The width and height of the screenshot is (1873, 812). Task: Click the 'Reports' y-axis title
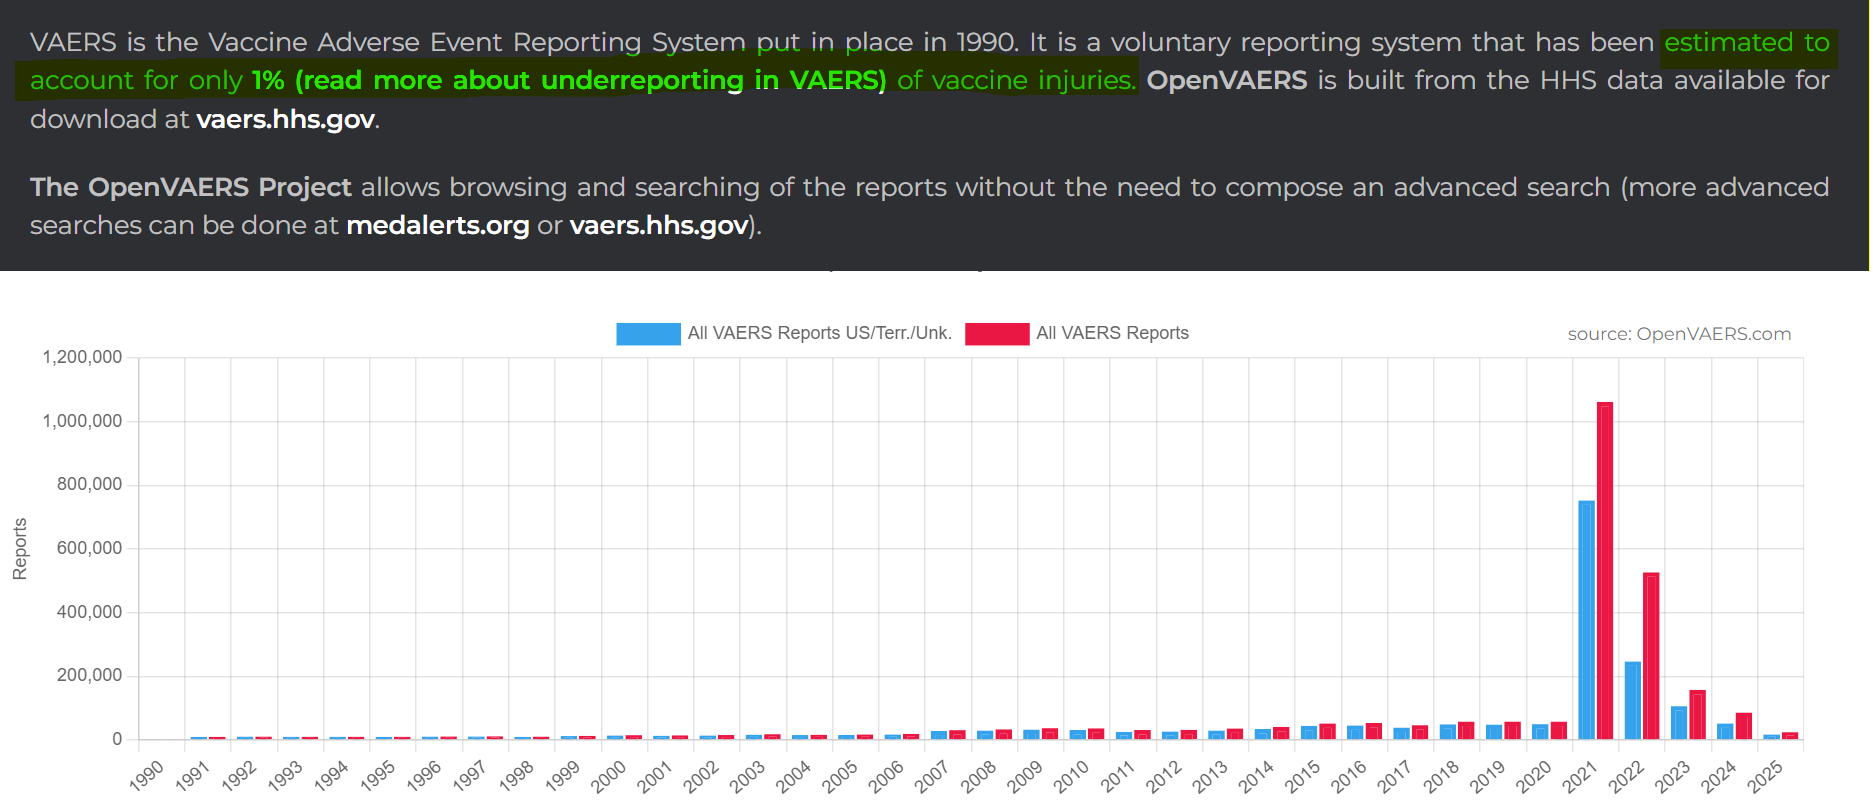(x=20, y=549)
